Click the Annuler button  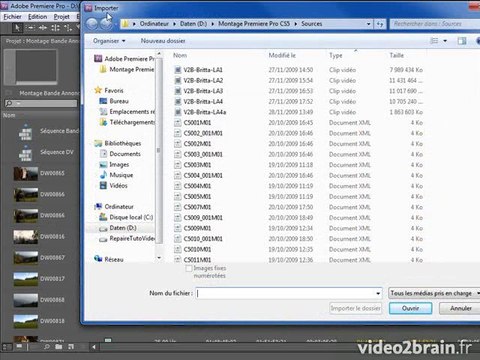461,308
